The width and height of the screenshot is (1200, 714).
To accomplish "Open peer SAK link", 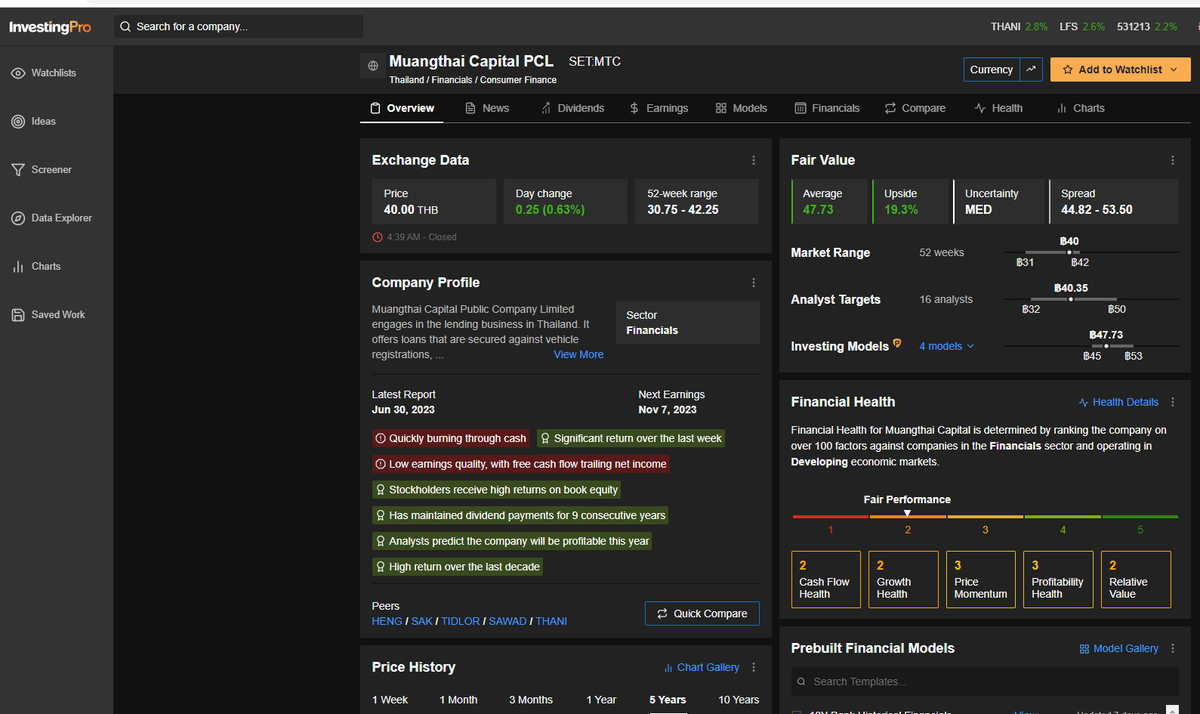I will [x=422, y=621].
